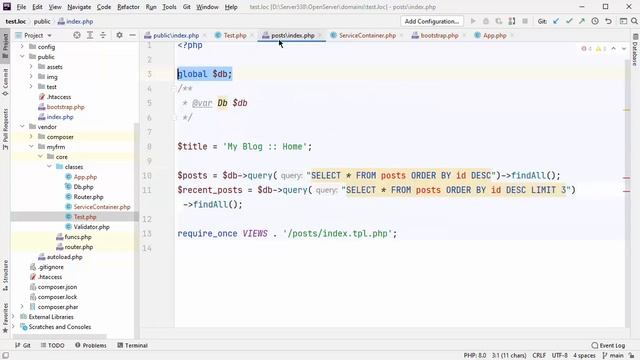
Task: Go to next highlighted error arrow
Action: click(x=624, y=49)
